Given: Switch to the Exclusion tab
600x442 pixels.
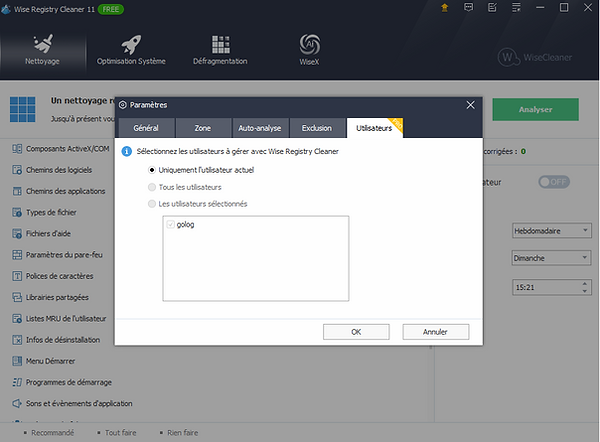Looking at the screenshot, I should (317, 128).
